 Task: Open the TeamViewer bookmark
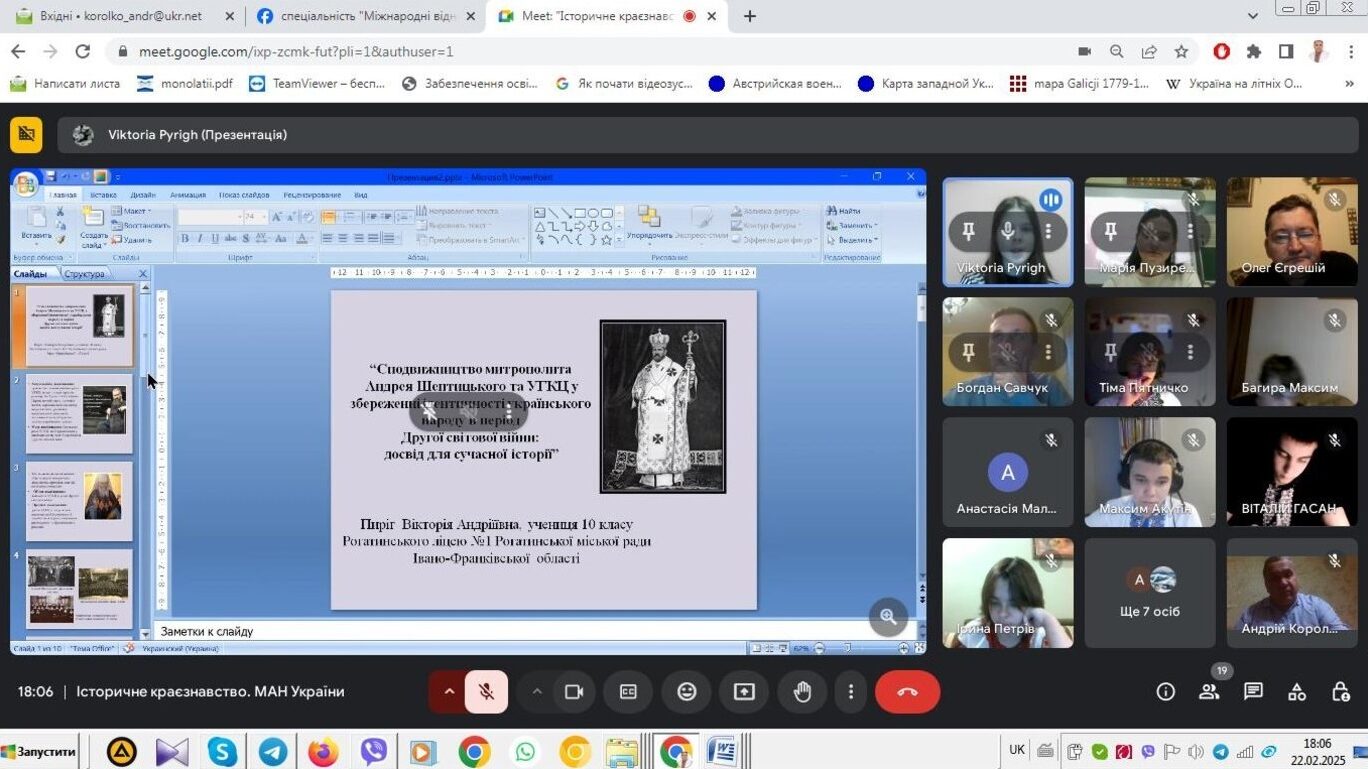click(x=317, y=84)
